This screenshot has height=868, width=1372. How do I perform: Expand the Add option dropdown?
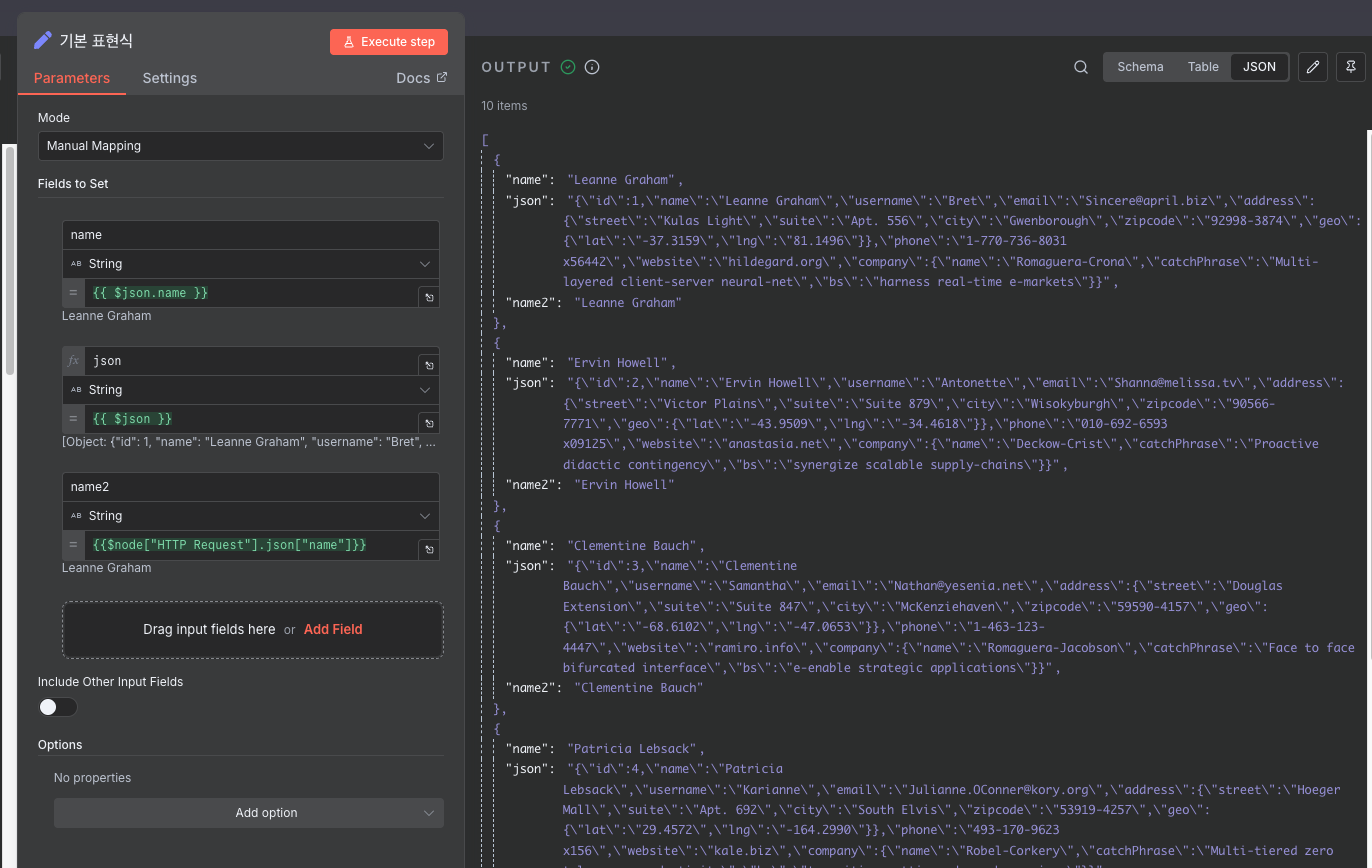(249, 813)
